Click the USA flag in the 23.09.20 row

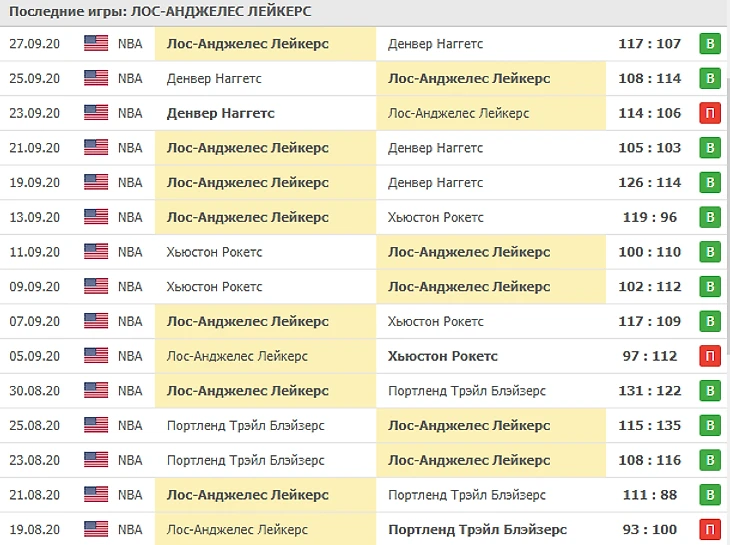(x=96, y=113)
